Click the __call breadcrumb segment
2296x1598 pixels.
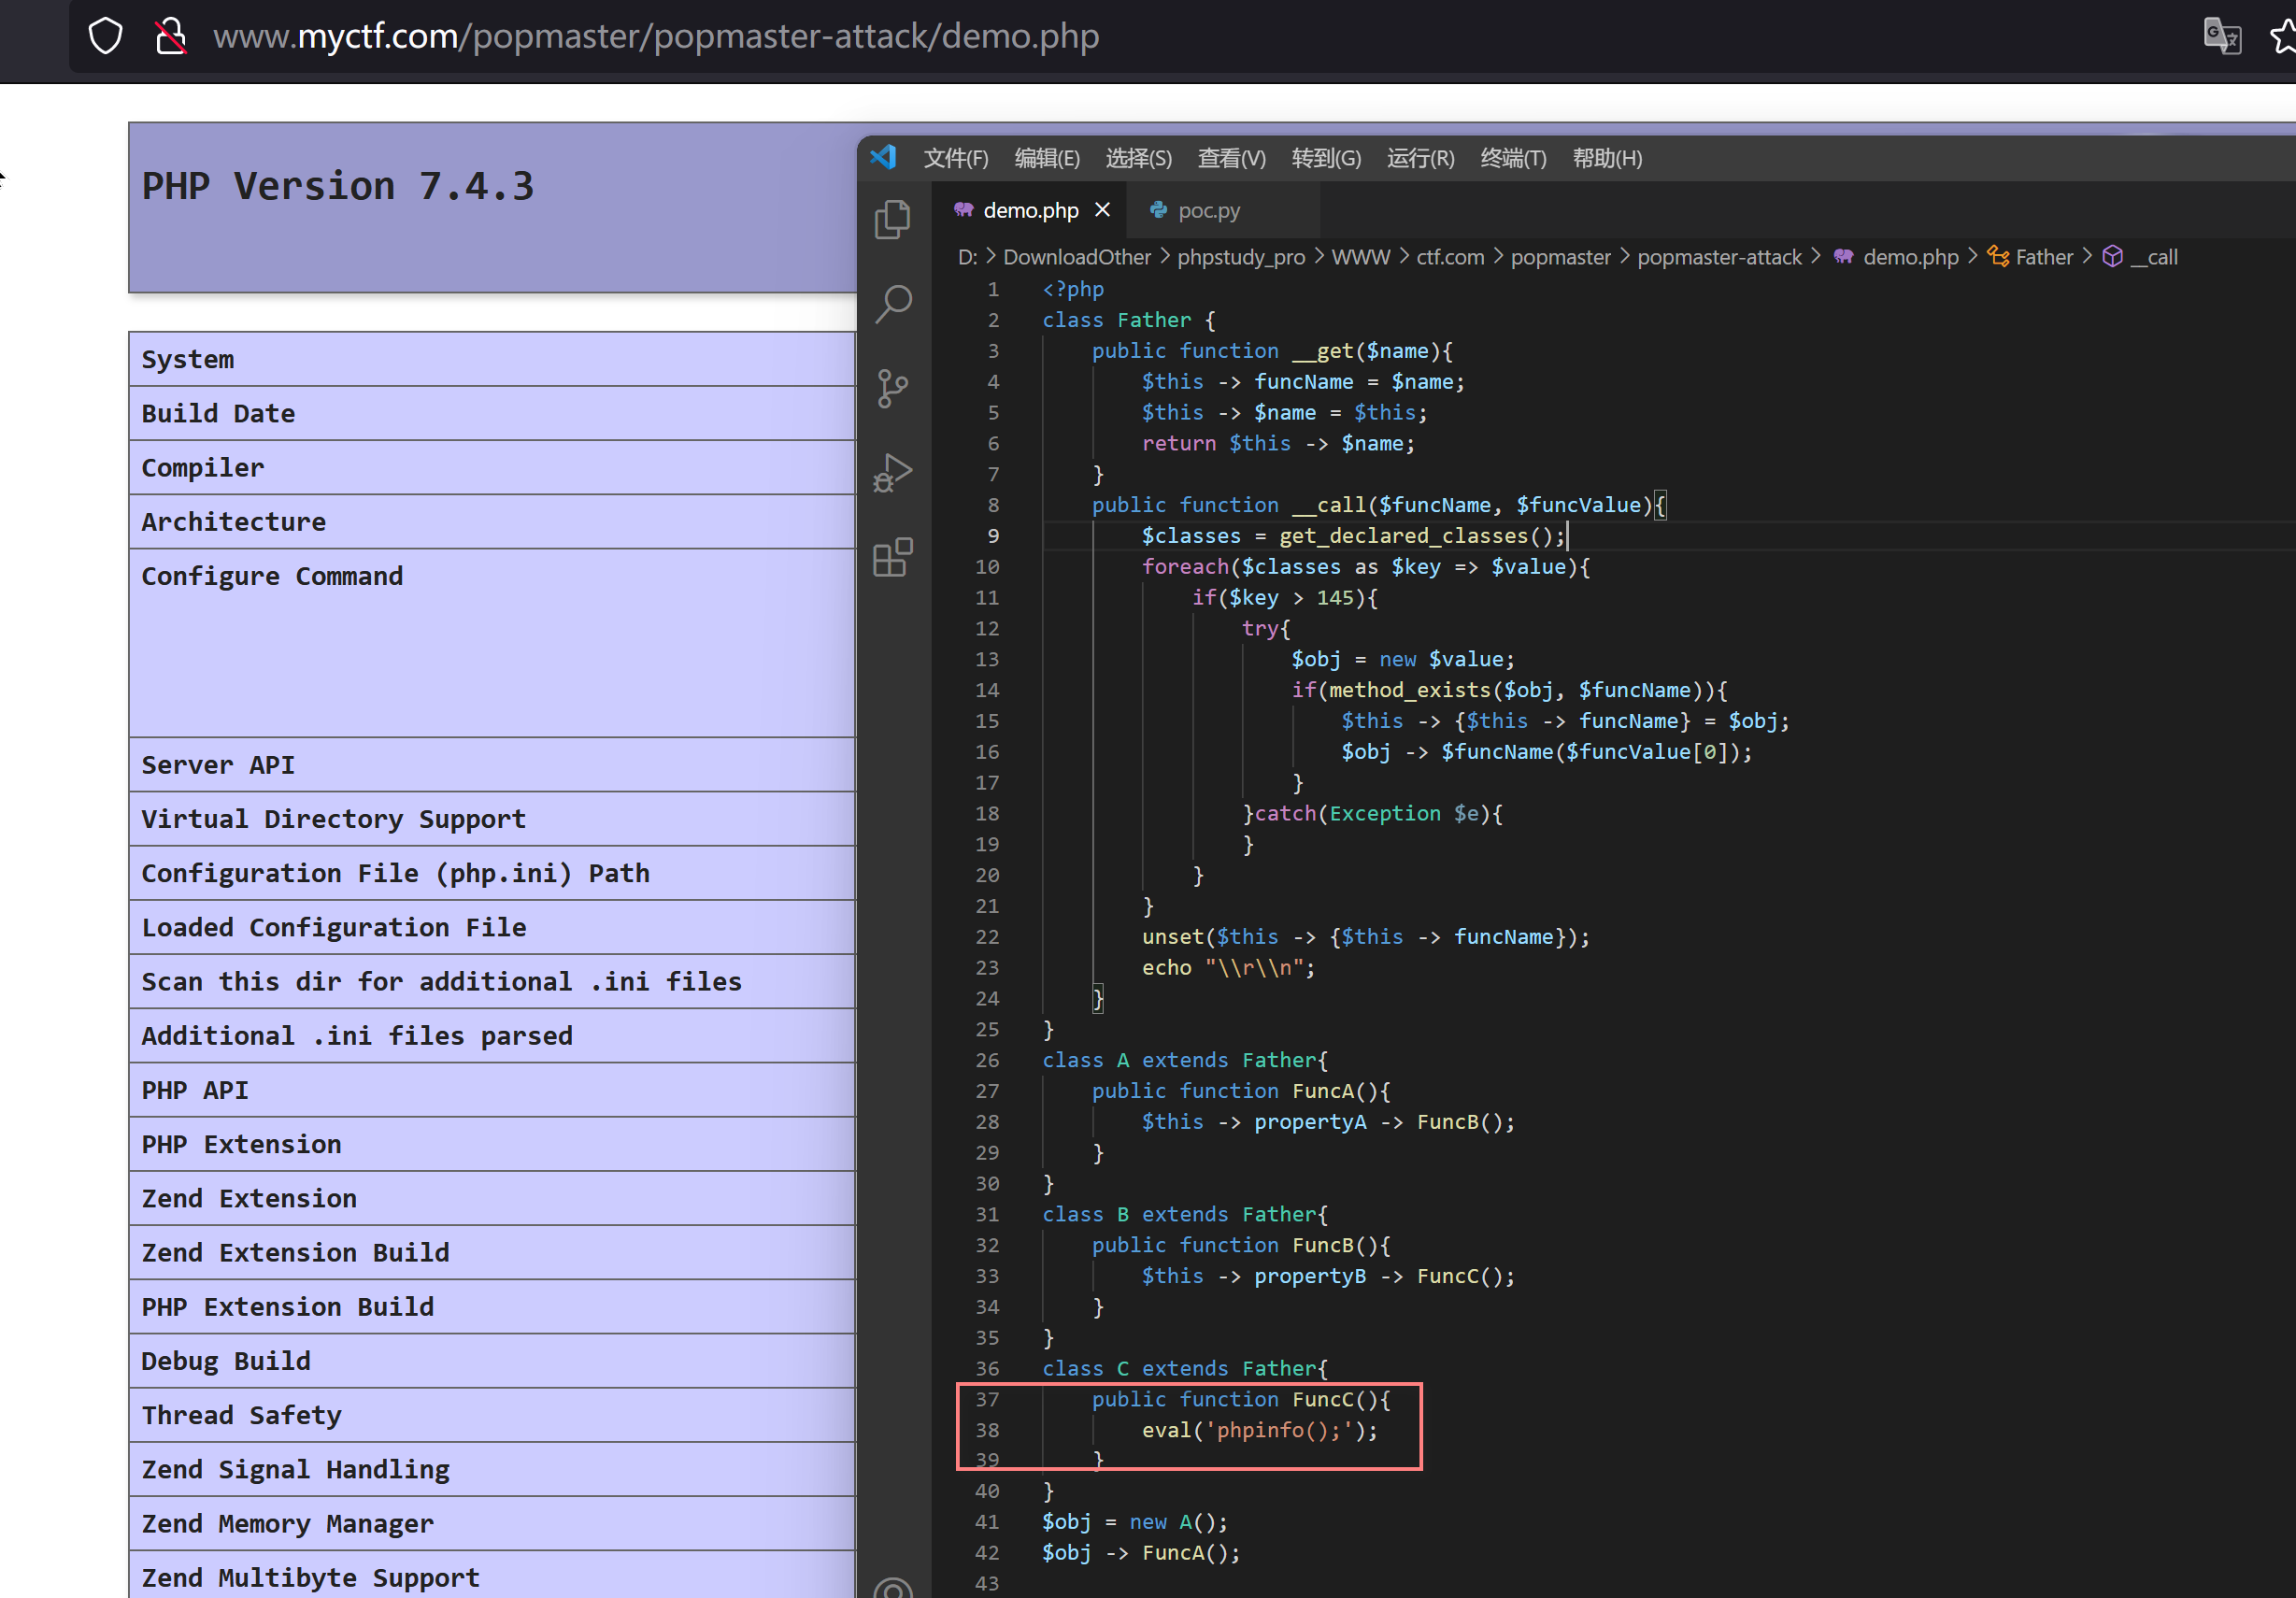[x=2154, y=257]
